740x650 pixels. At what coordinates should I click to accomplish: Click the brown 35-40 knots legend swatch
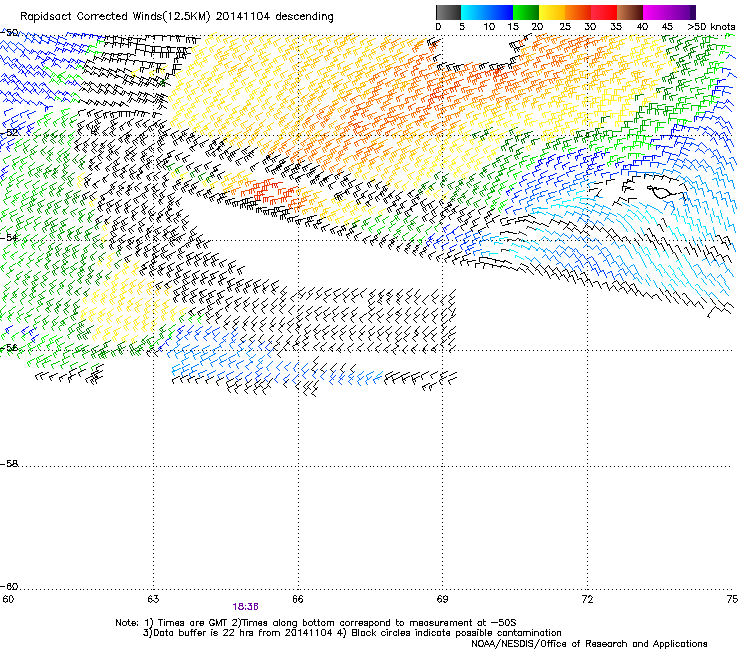pyautogui.click(x=630, y=12)
